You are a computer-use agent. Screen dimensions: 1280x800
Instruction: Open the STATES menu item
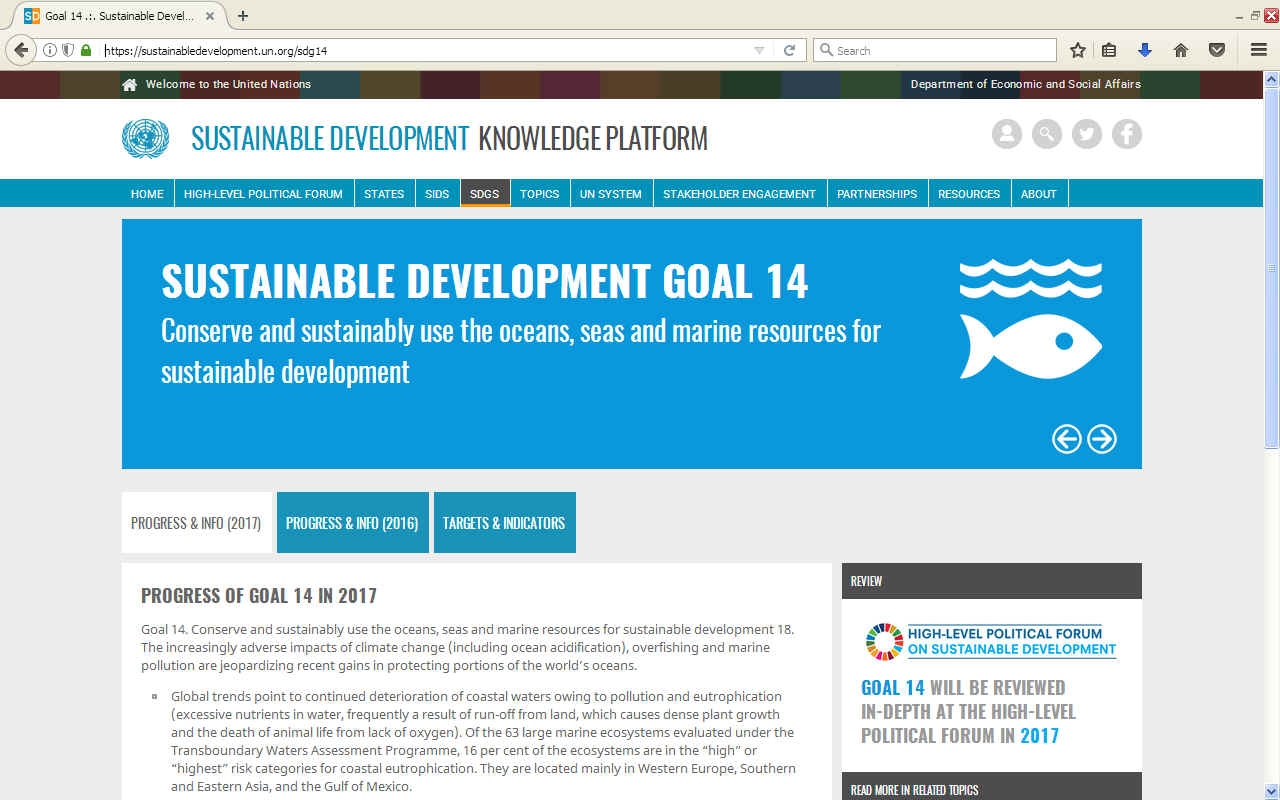click(x=384, y=194)
